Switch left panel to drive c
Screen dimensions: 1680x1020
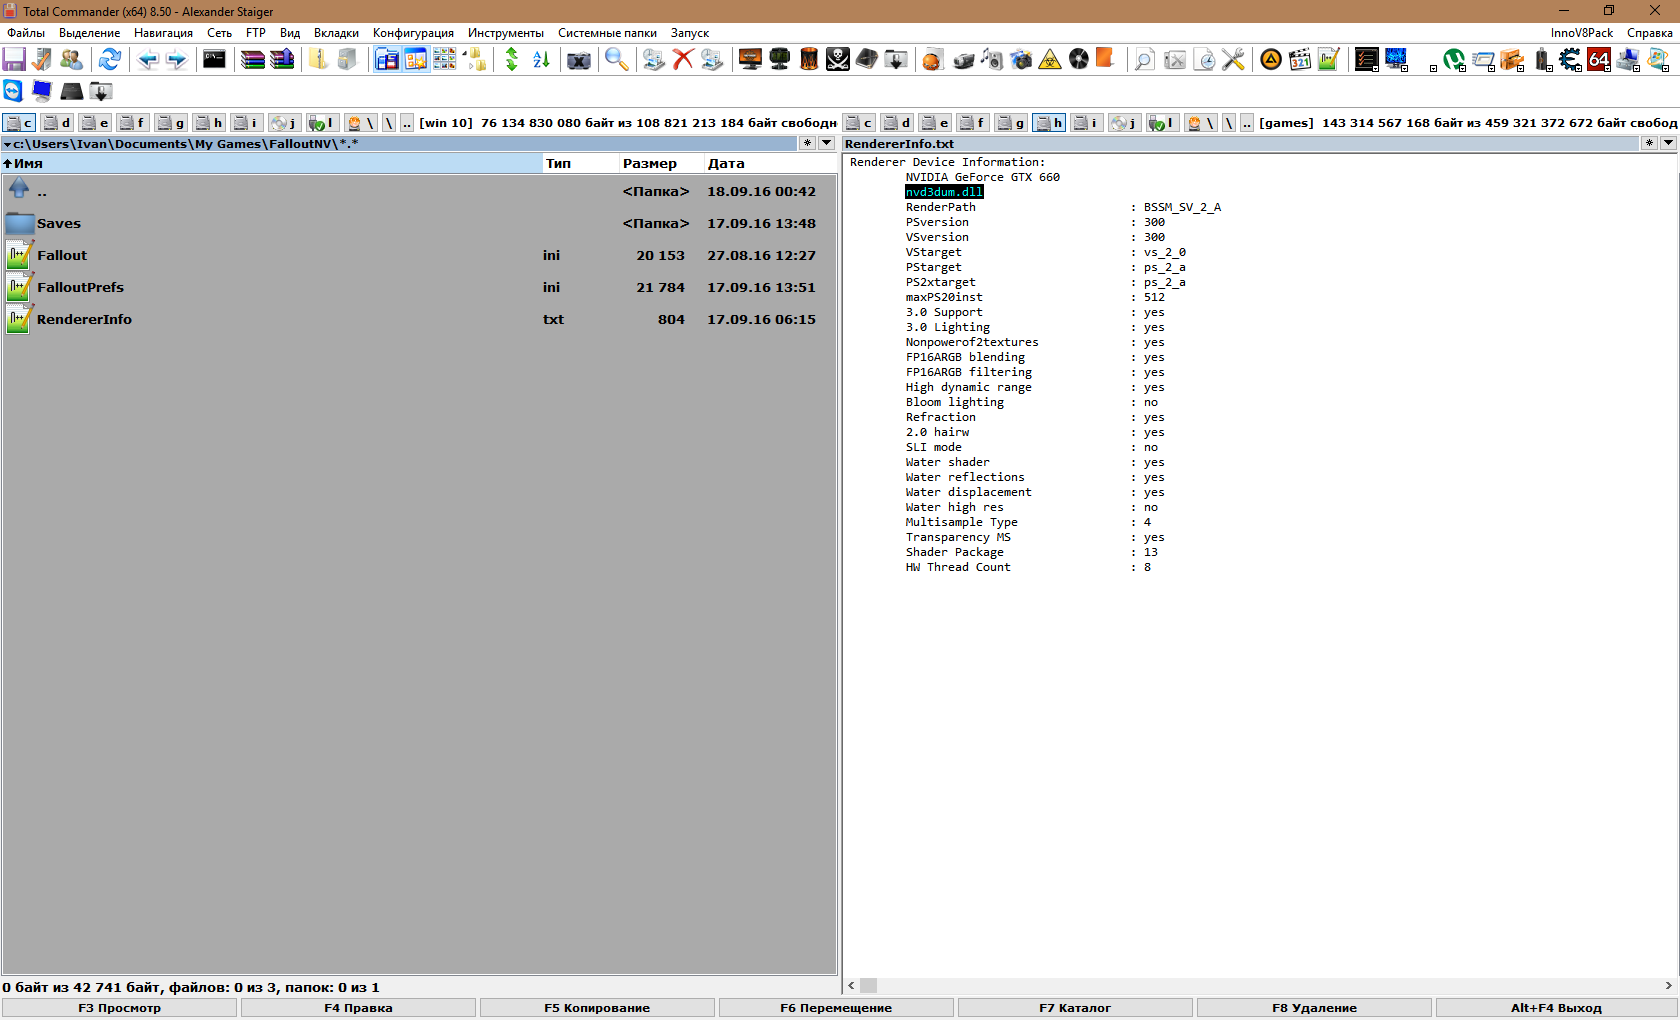coord(19,123)
